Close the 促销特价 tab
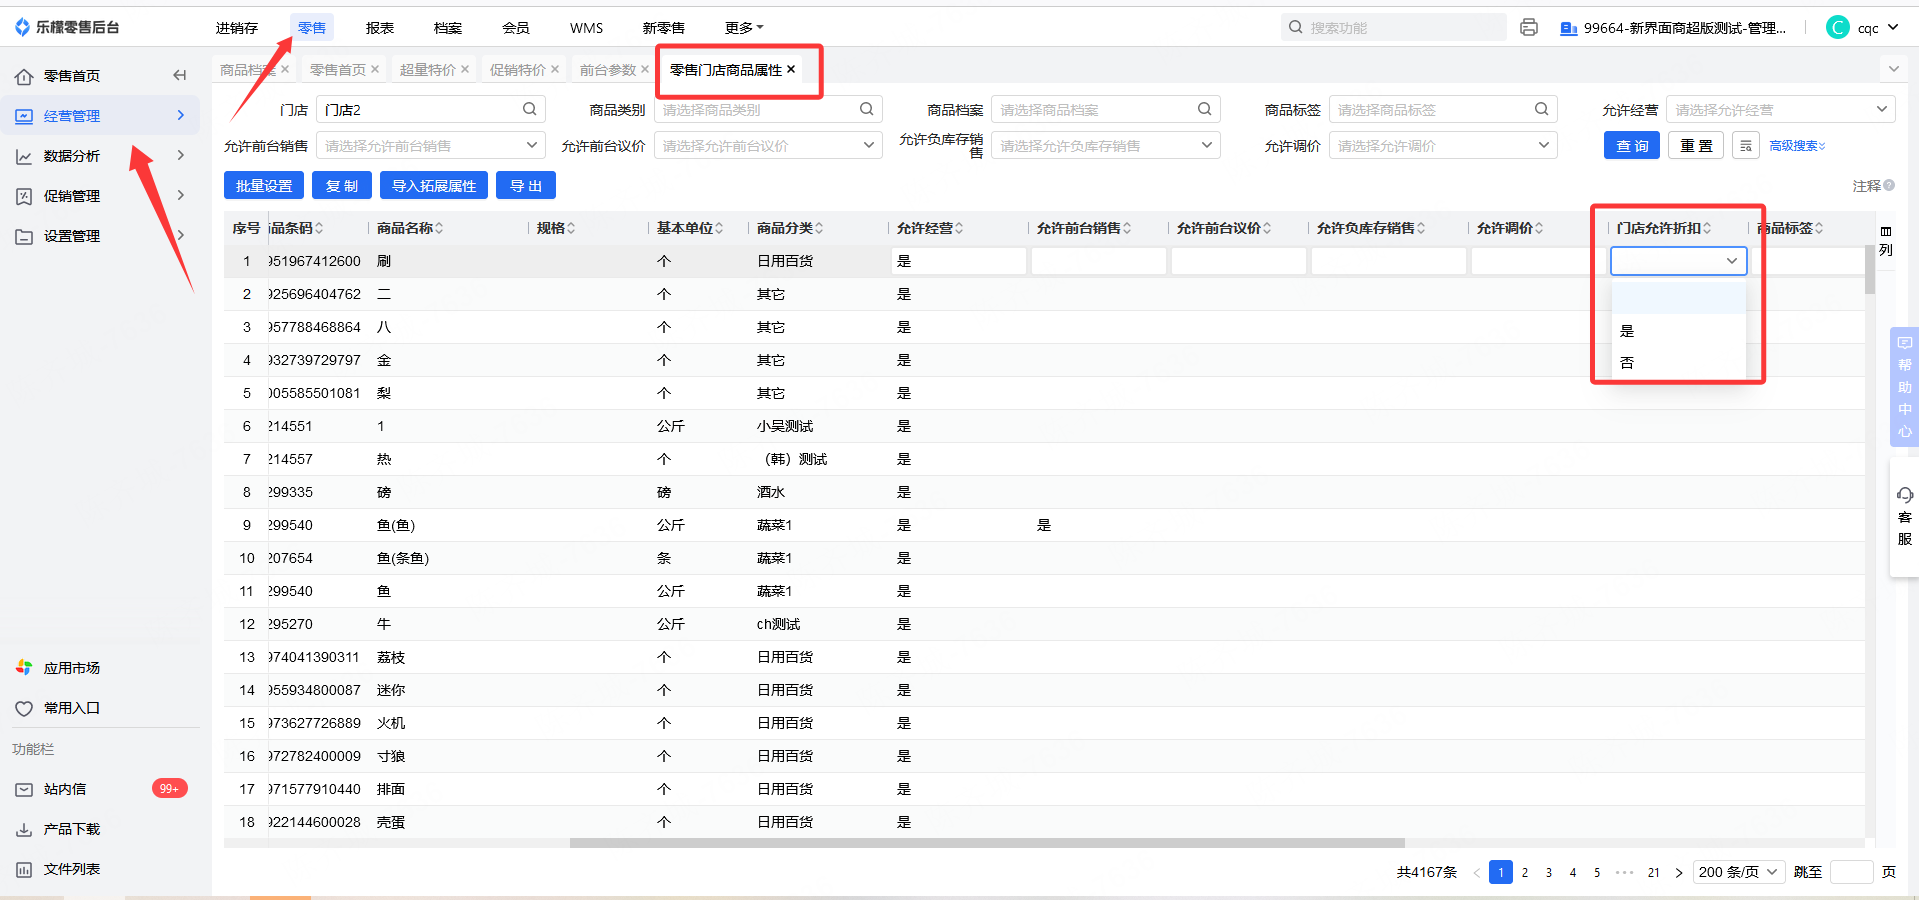 (555, 69)
